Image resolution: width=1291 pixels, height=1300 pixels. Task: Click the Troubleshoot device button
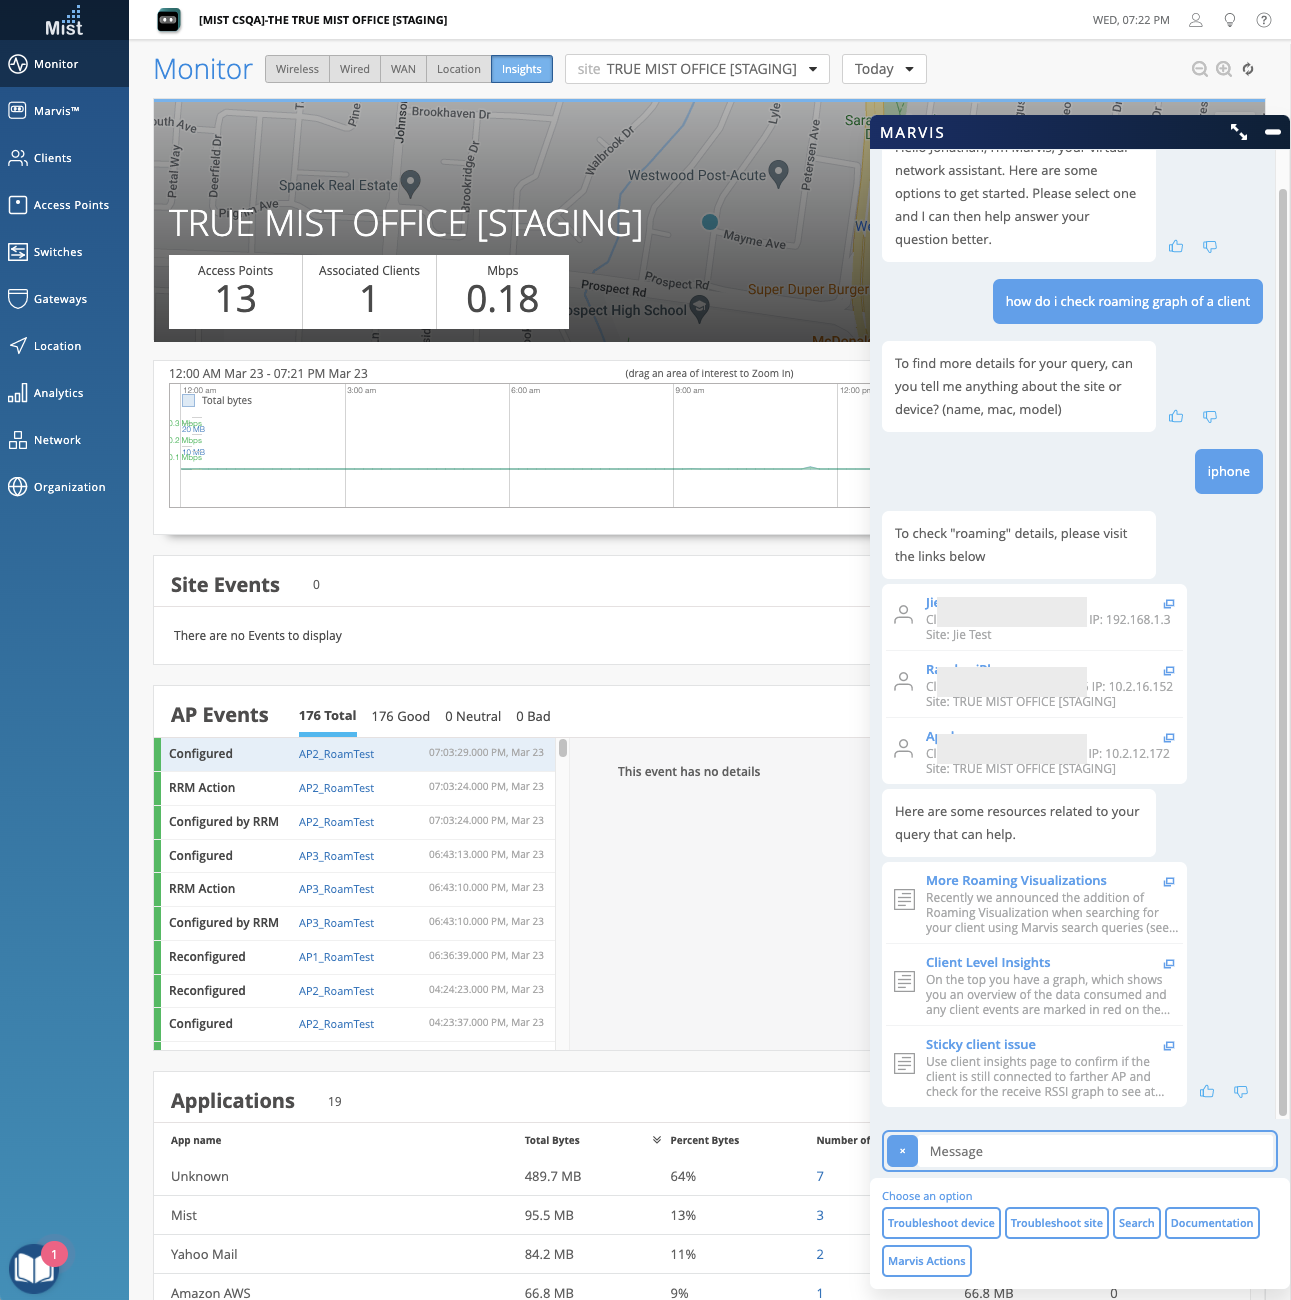941,1223
